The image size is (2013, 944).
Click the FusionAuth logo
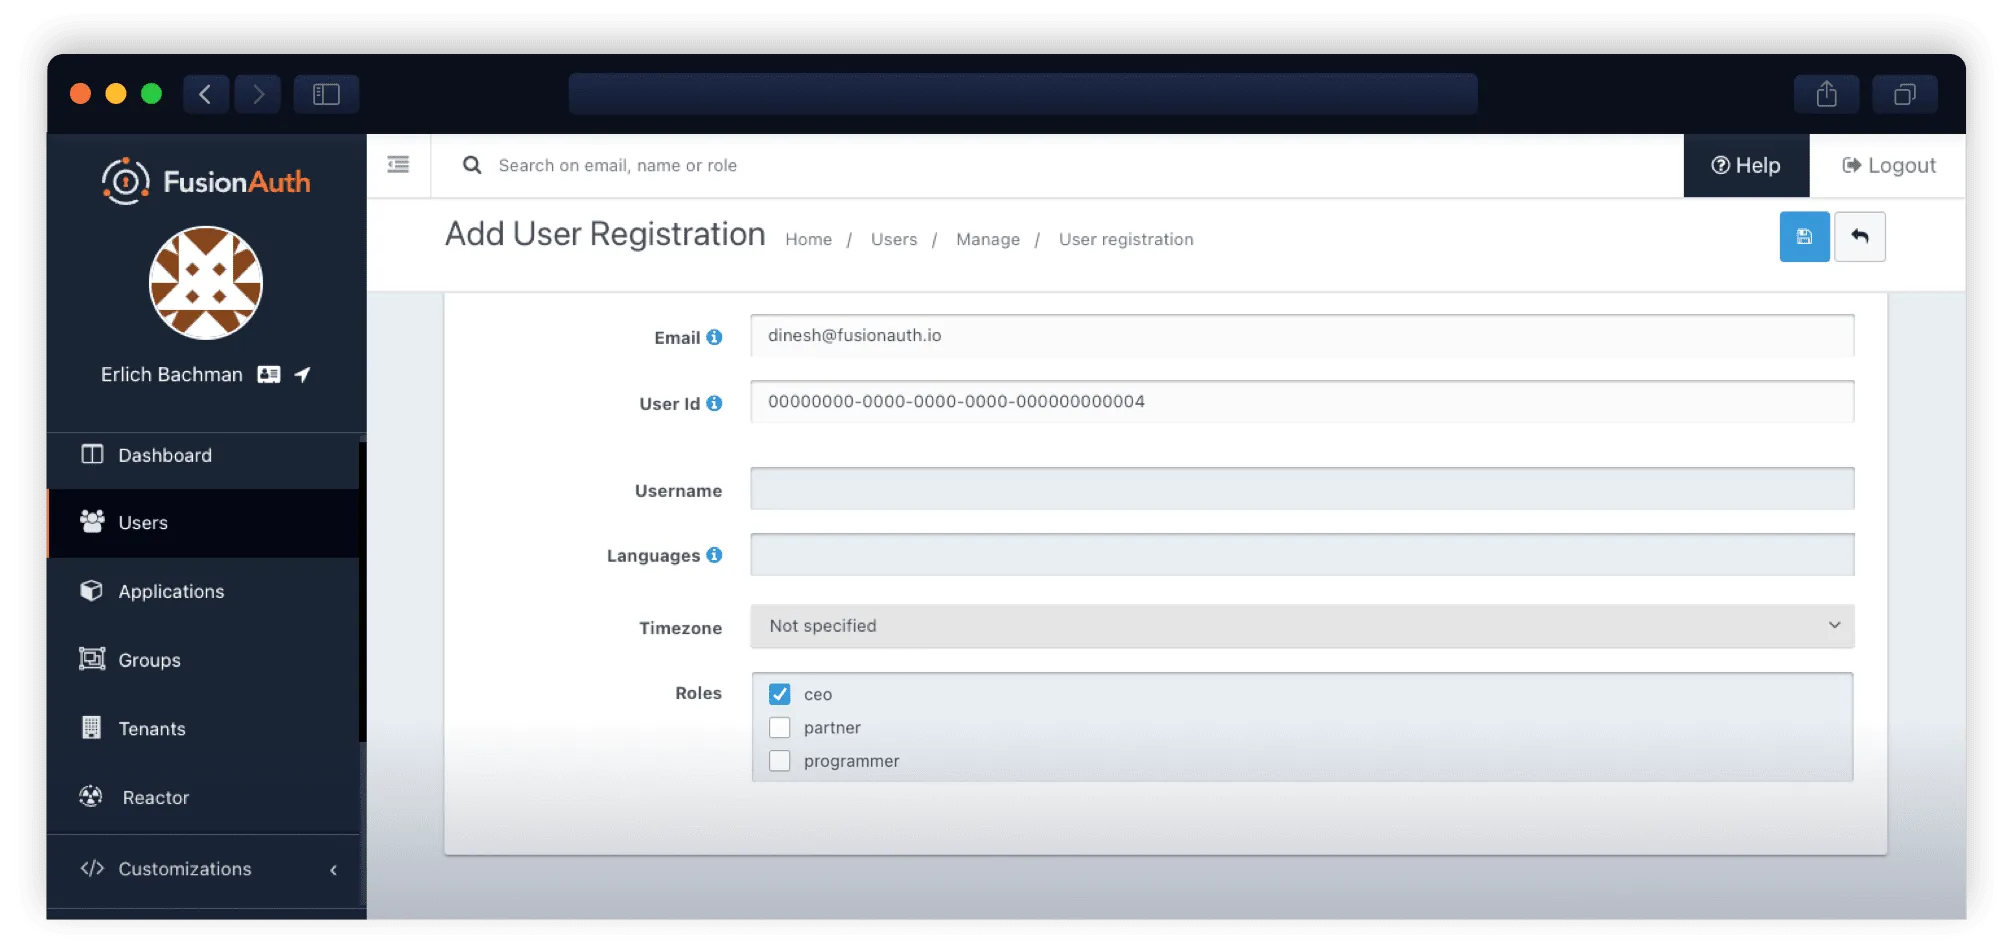[206, 181]
